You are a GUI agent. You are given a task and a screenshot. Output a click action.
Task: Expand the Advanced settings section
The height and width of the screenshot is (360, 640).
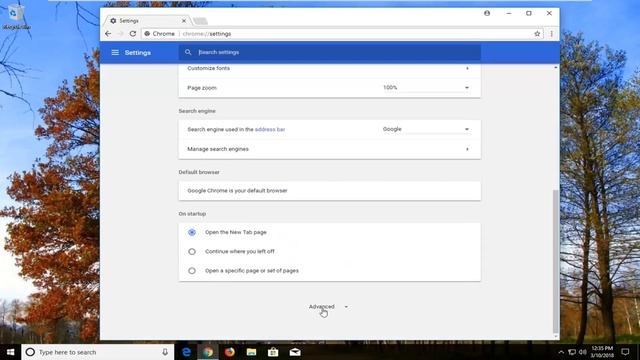[x=329, y=307]
